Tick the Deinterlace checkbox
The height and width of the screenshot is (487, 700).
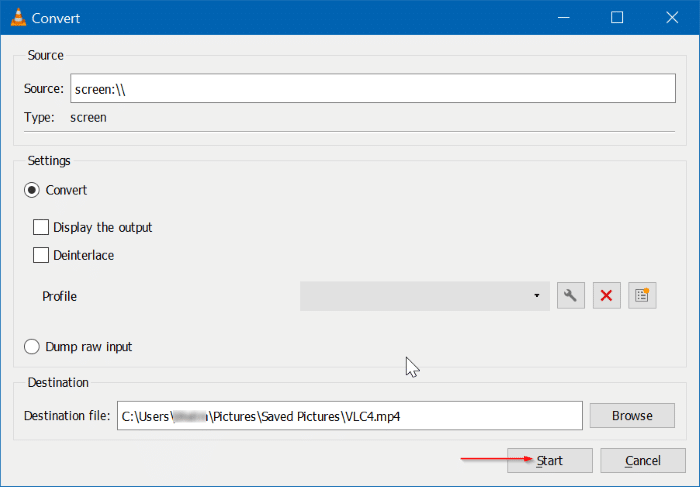pos(41,255)
